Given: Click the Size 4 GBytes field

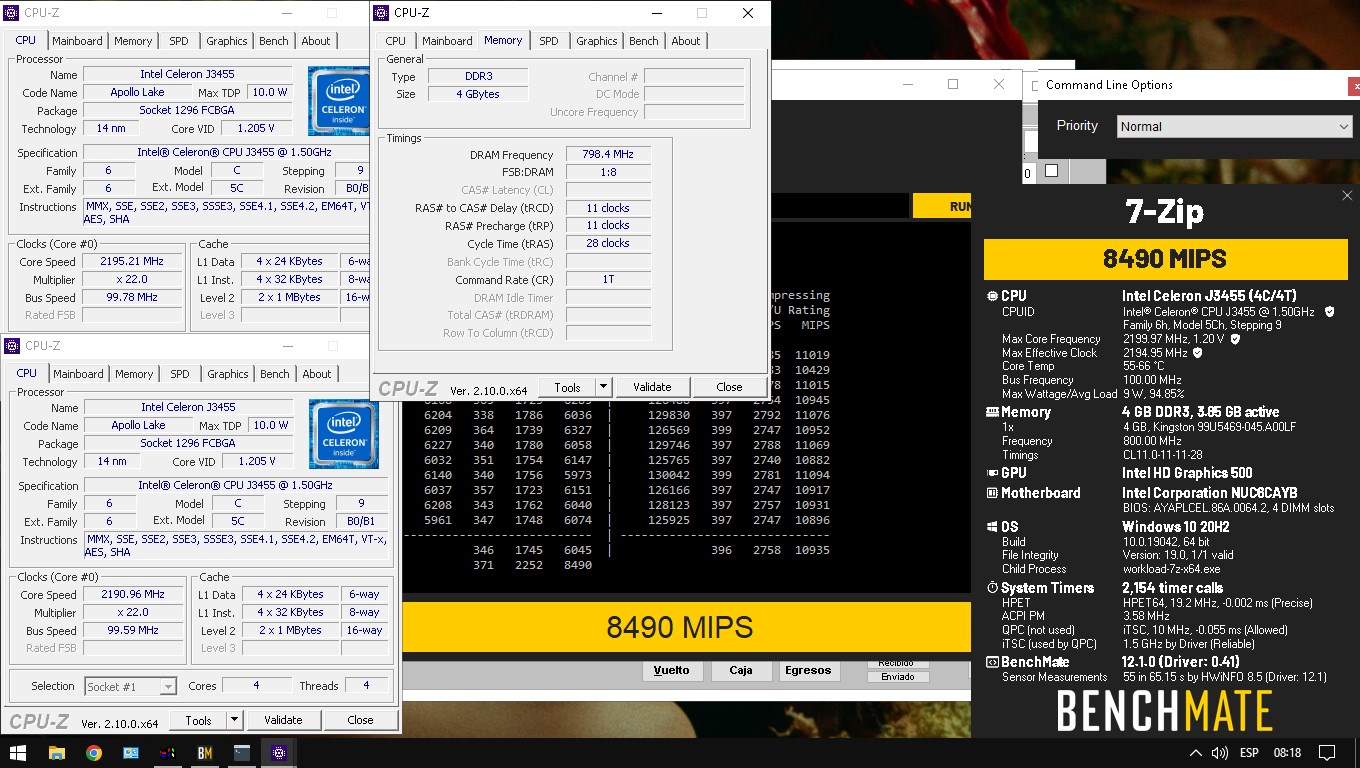Looking at the screenshot, I should coord(478,94).
